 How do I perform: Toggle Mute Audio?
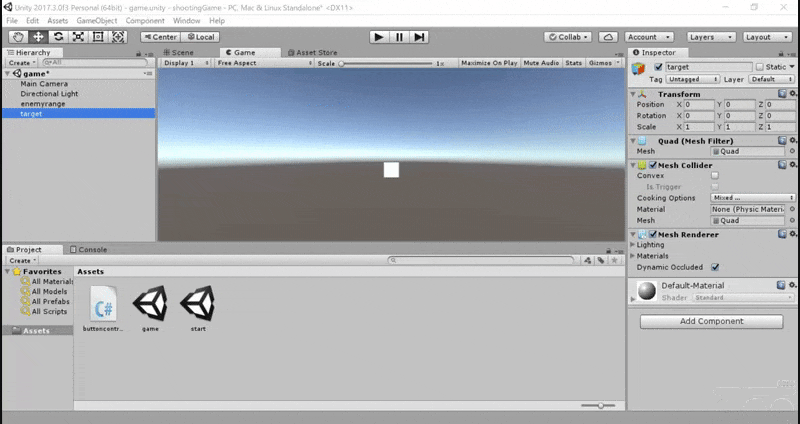pos(541,63)
